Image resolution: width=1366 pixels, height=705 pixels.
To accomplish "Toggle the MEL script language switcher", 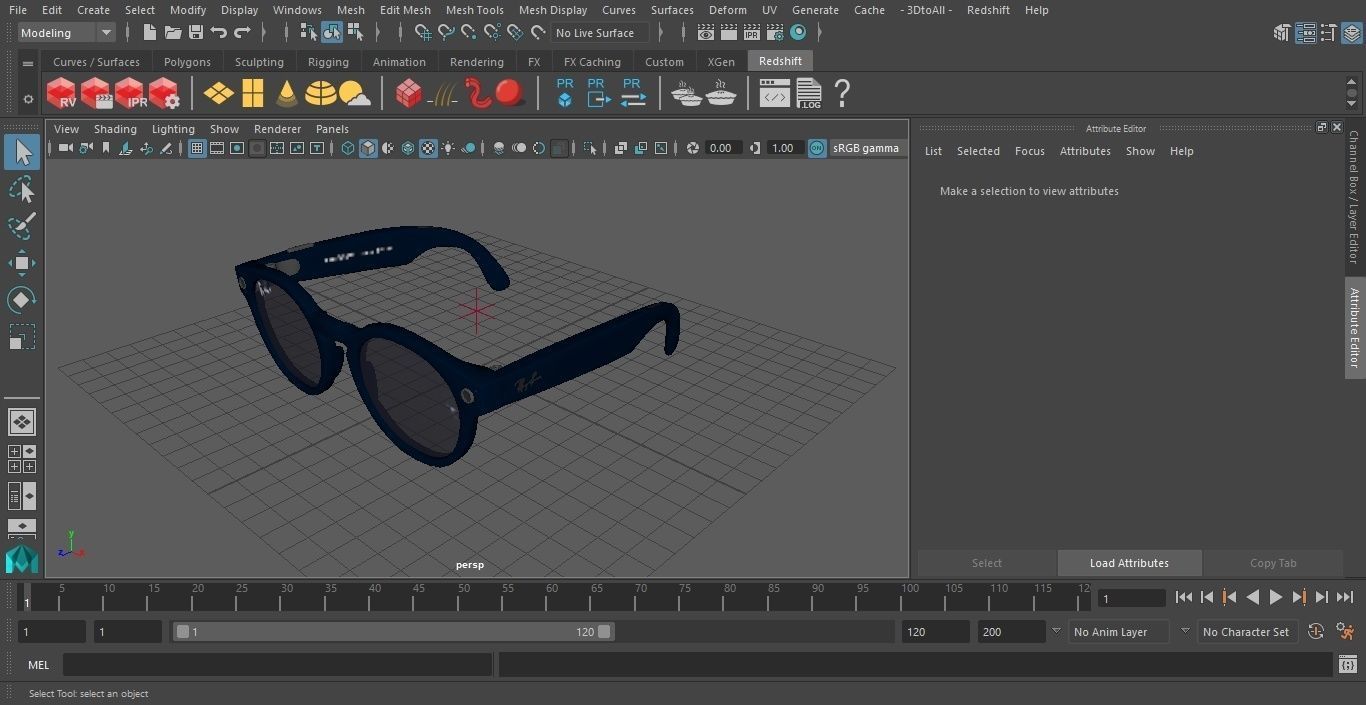I will tap(38, 665).
